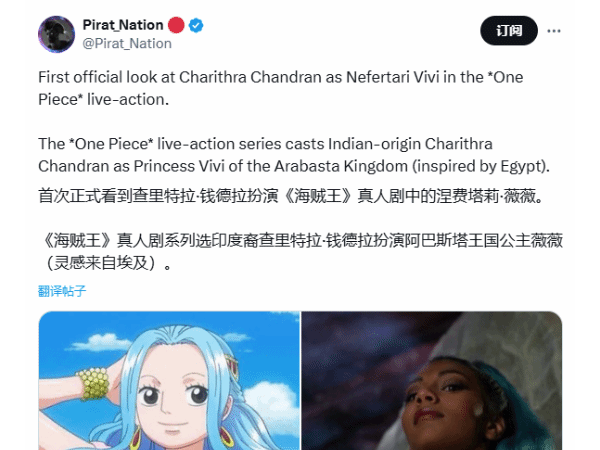Open Pirat_Nation's round profile avatar
600x450 pixels.
pyautogui.click(x=57, y=34)
